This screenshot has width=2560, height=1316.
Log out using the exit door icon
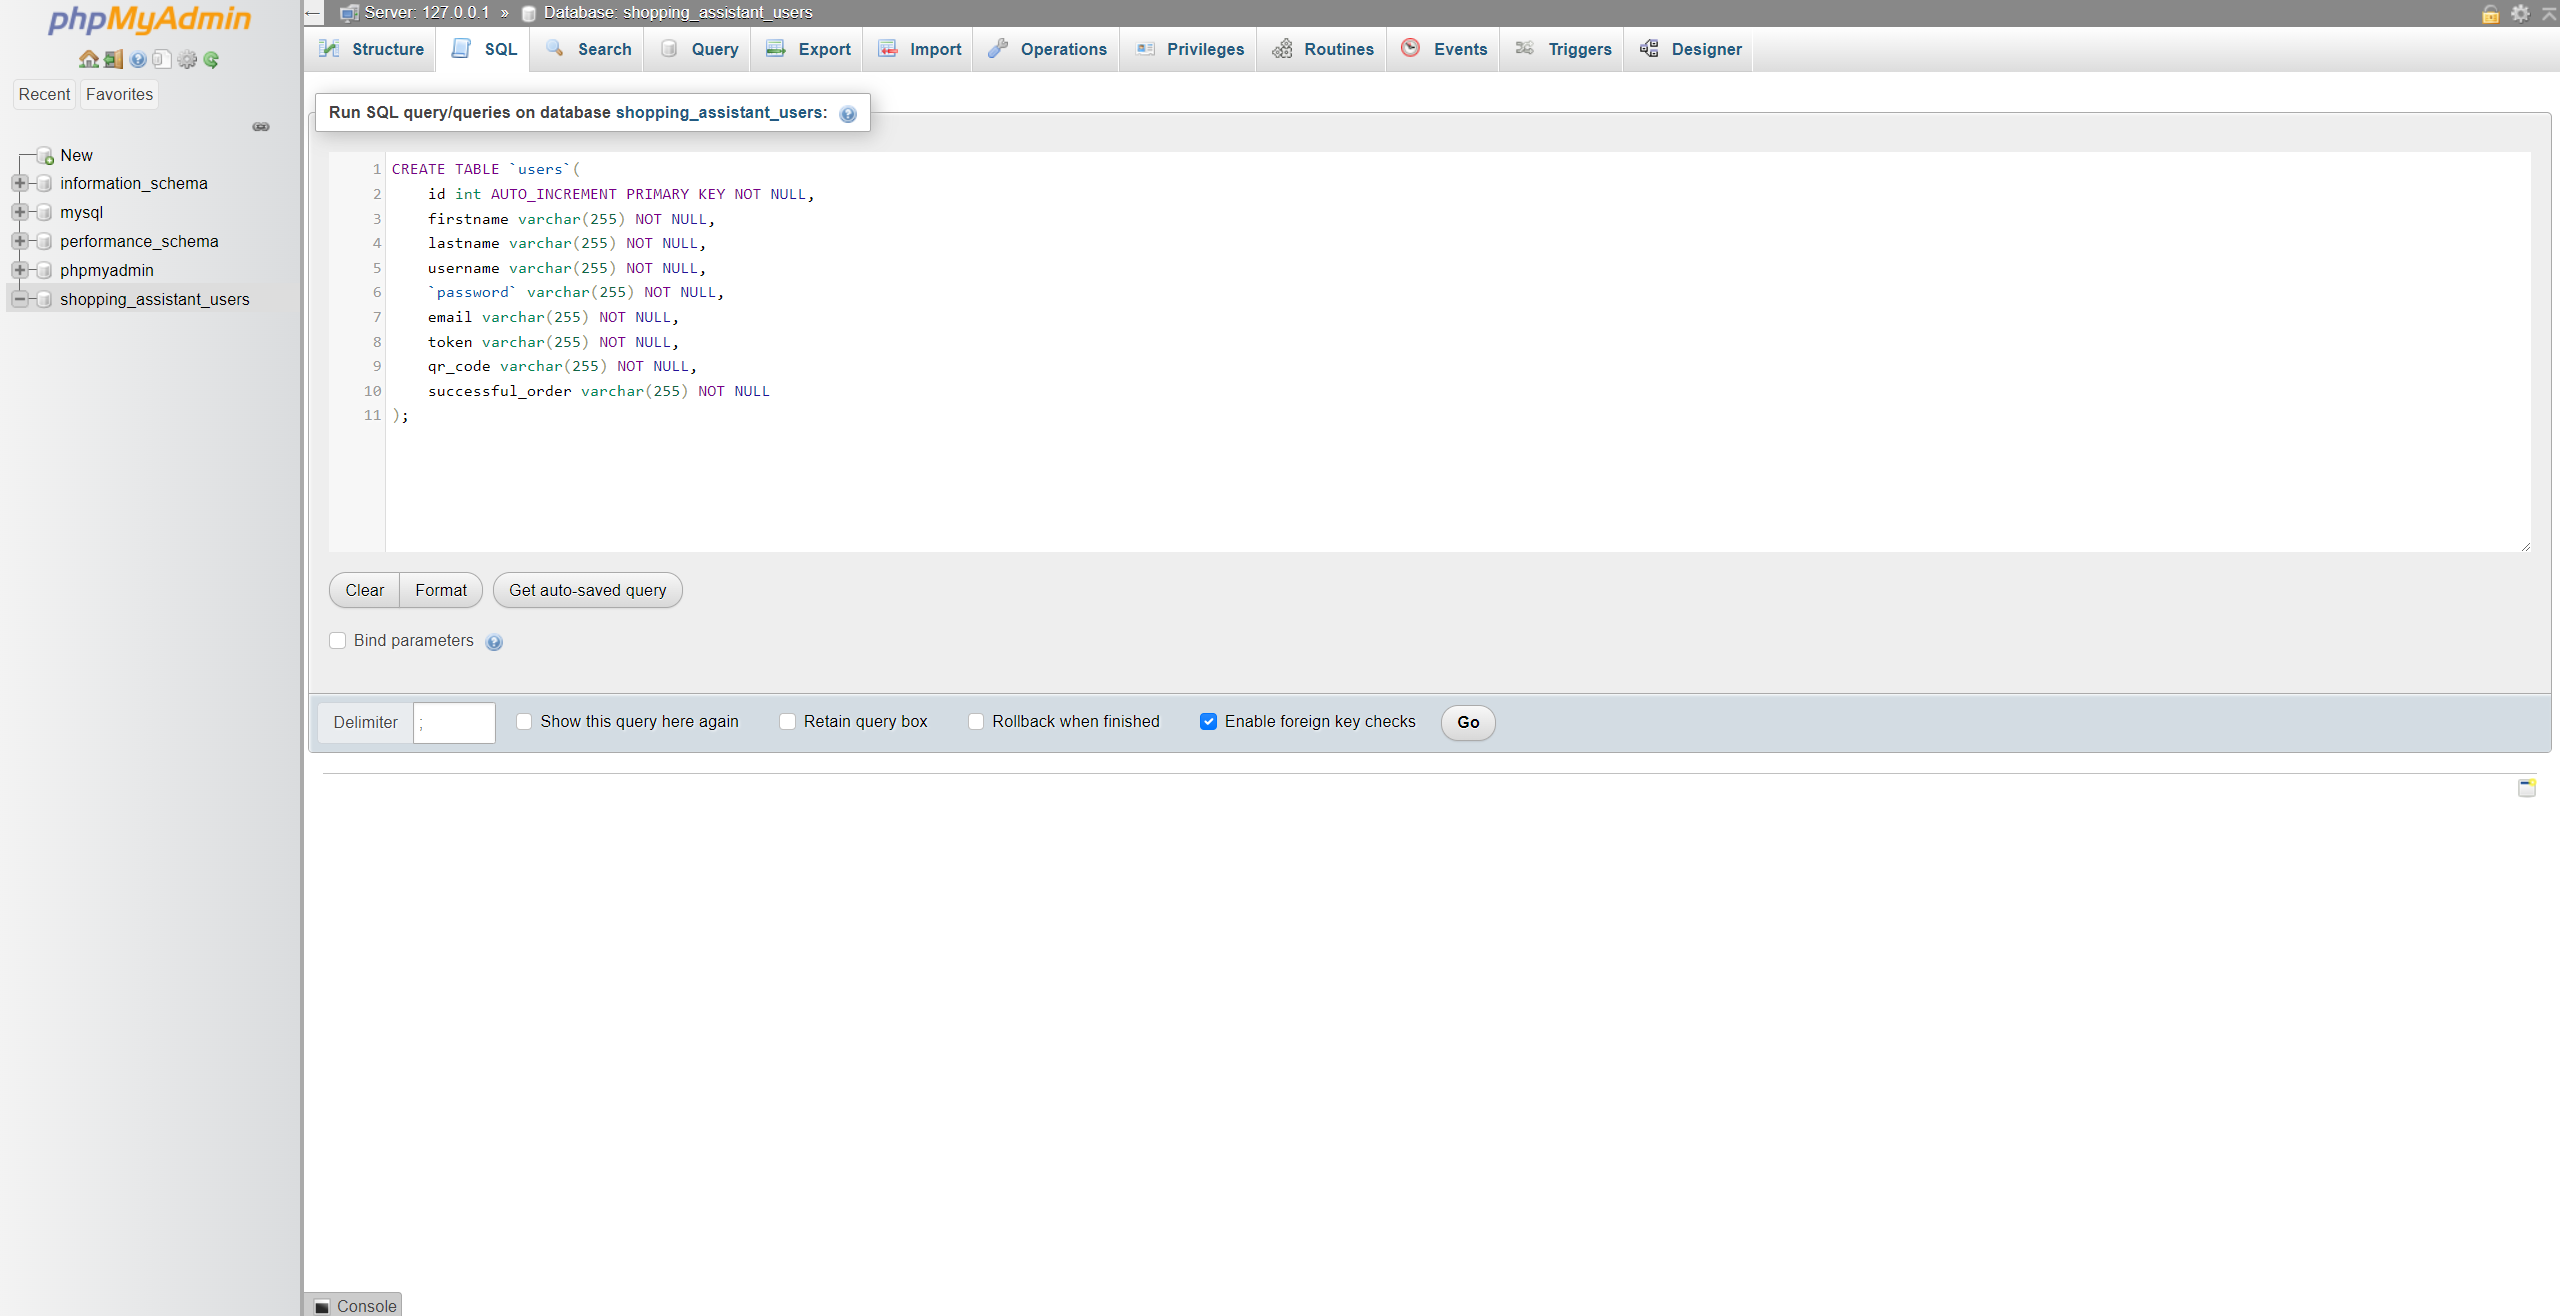click(x=112, y=59)
